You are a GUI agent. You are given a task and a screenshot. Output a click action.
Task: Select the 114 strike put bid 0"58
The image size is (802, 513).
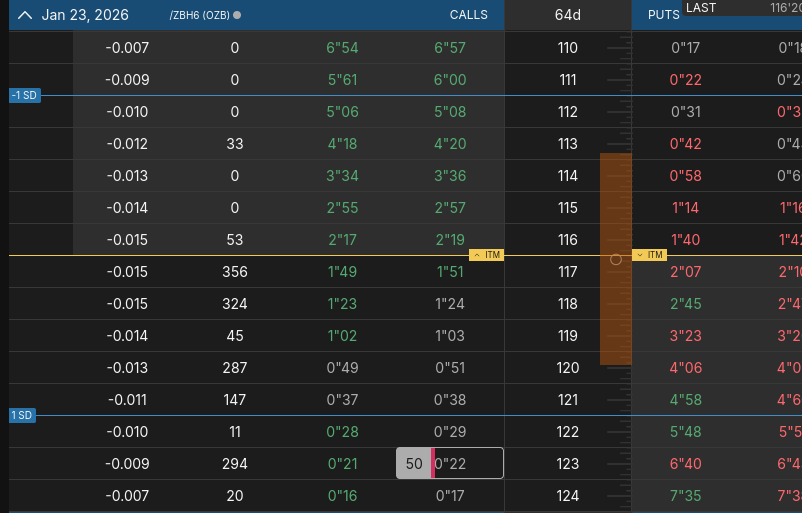point(685,176)
